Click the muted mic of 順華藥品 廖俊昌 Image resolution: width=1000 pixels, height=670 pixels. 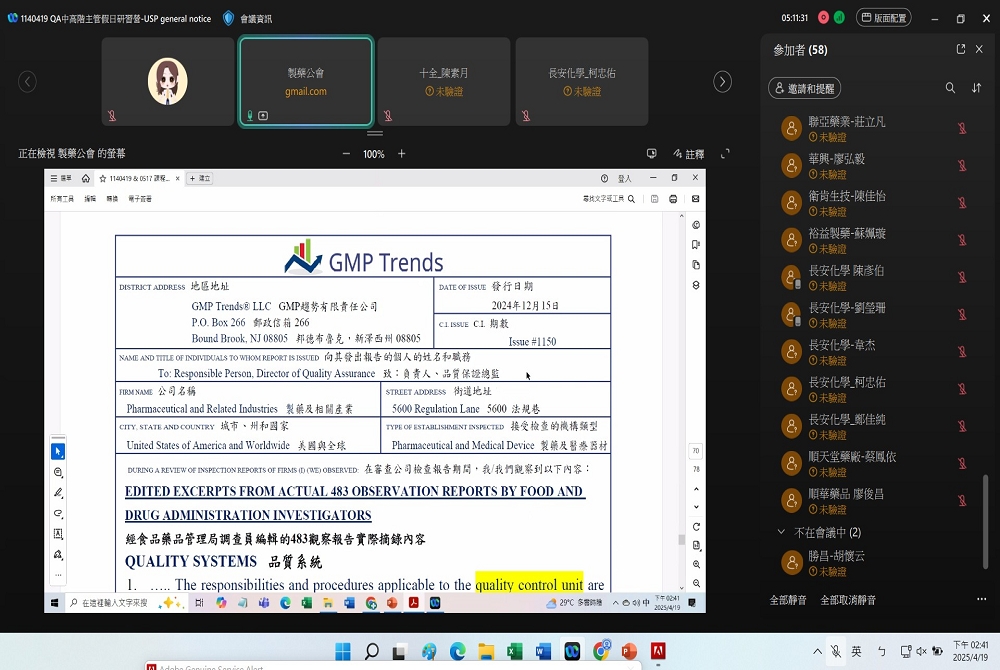point(962,500)
